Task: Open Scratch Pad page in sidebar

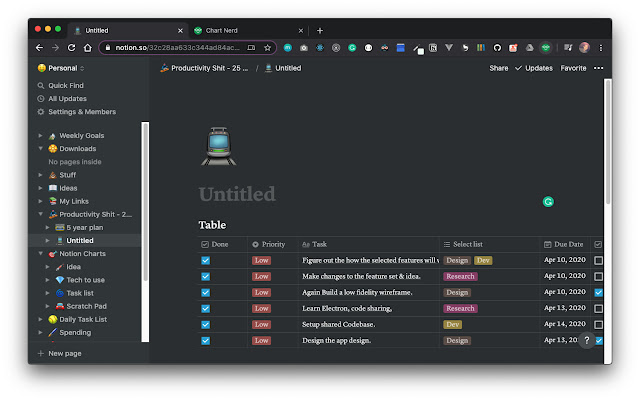Action: pos(86,306)
